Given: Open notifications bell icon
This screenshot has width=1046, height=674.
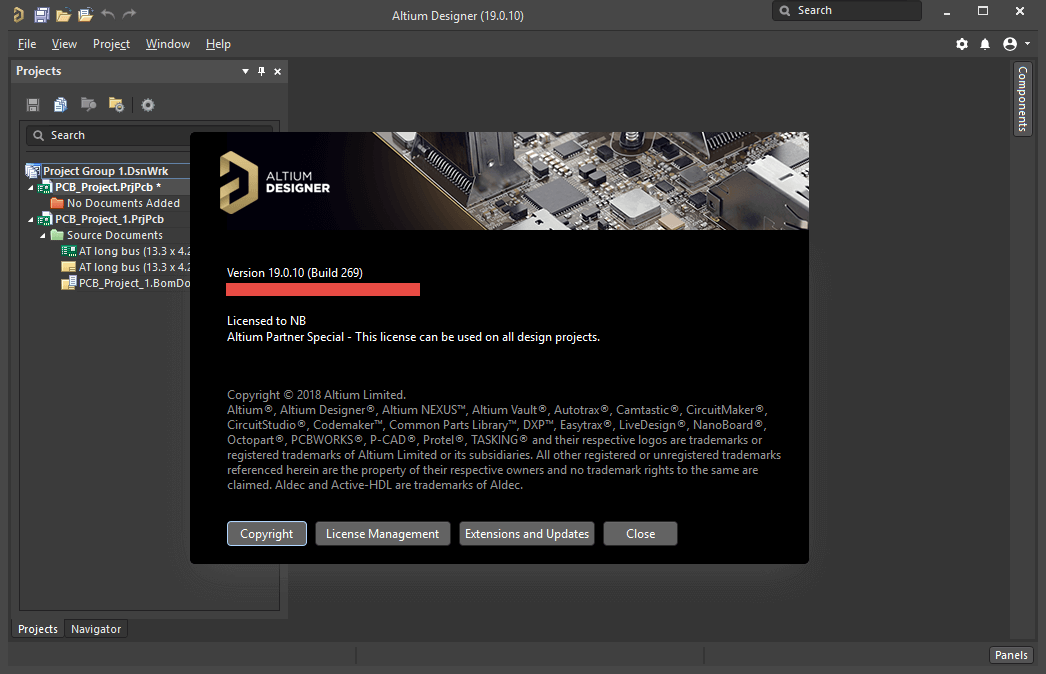Looking at the screenshot, I should click(985, 44).
